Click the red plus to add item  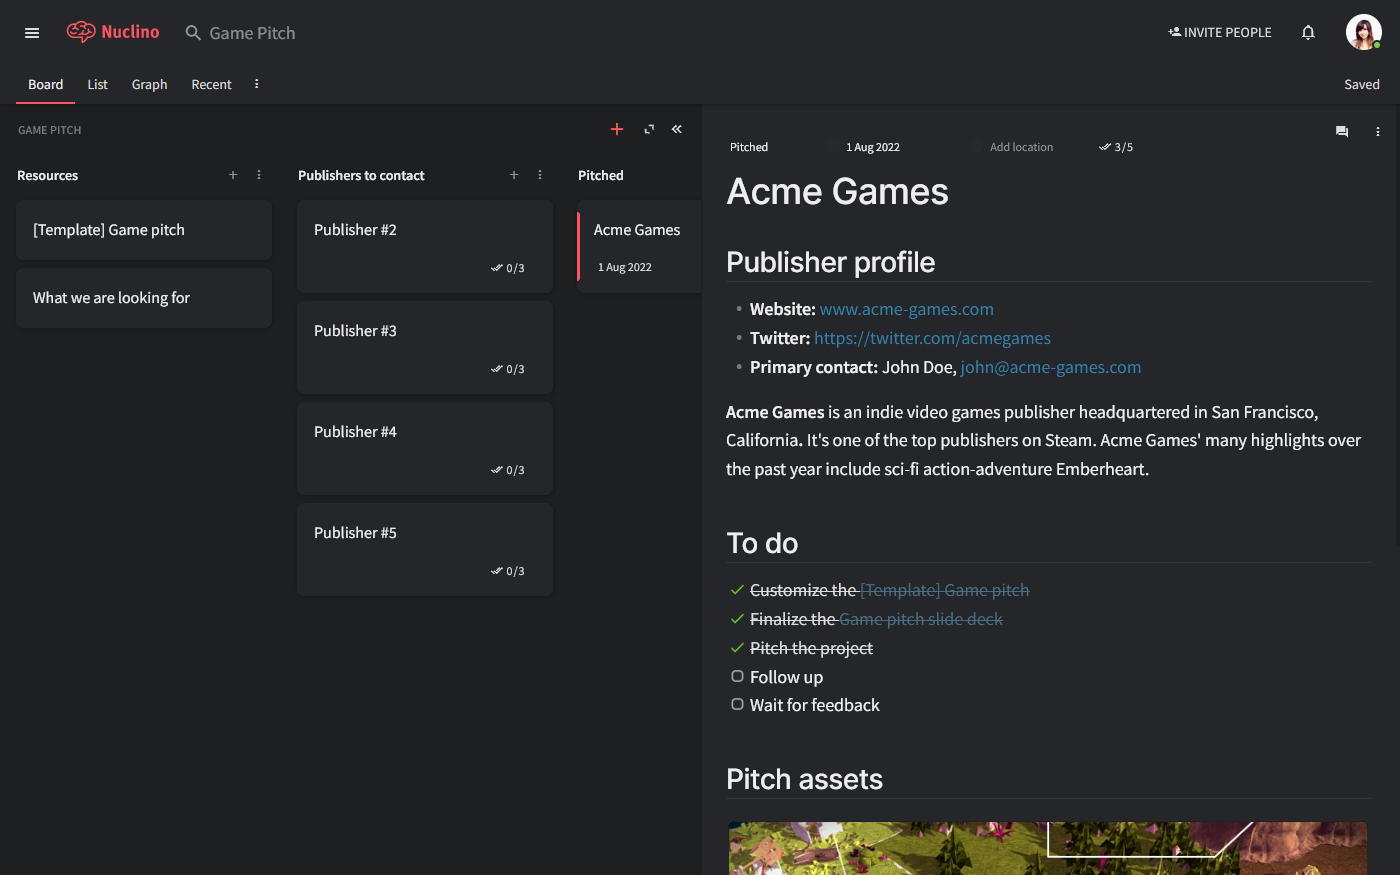point(617,129)
